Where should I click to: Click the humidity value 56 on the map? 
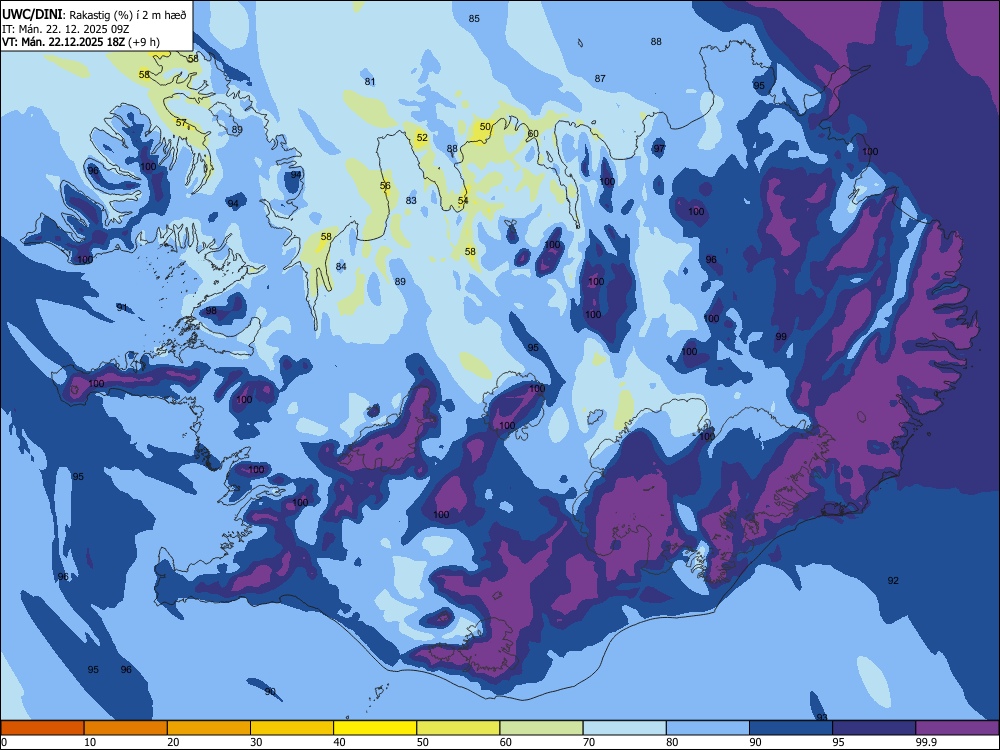coord(385,186)
